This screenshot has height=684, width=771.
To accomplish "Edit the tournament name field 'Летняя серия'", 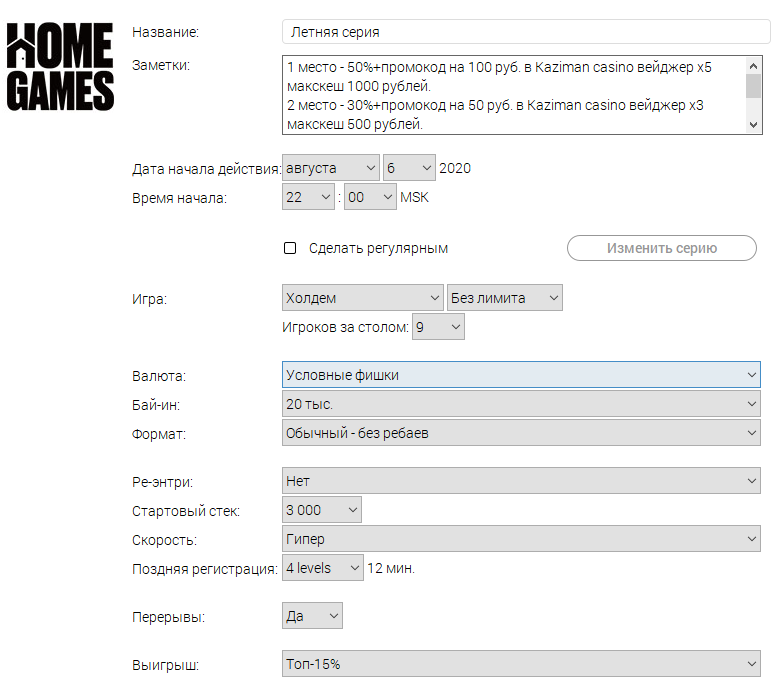I will [526, 32].
